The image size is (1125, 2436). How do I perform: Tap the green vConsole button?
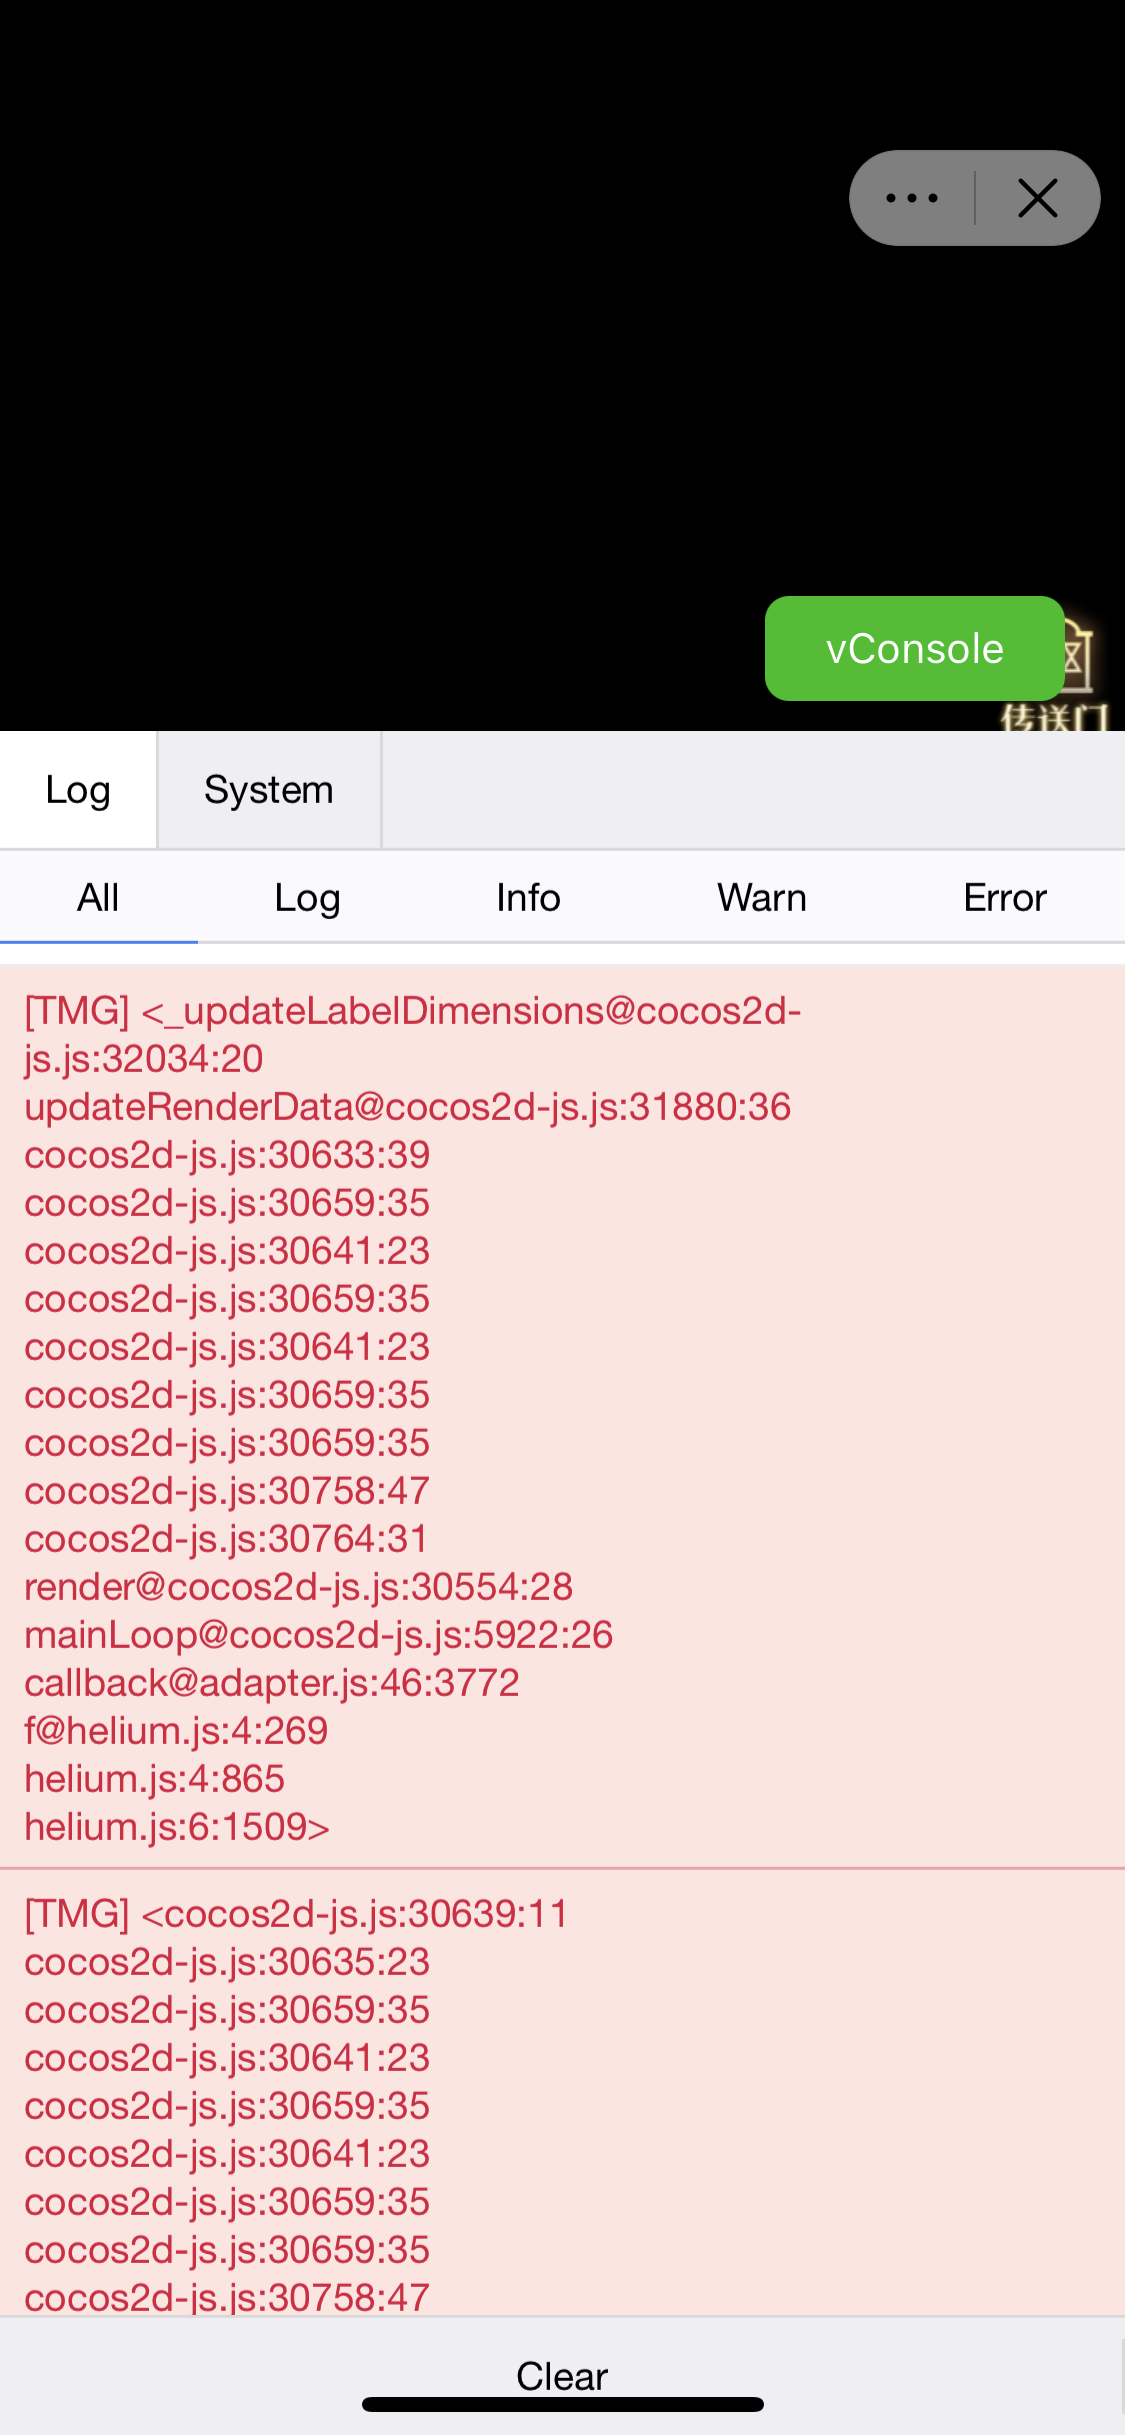click(914, 648)
